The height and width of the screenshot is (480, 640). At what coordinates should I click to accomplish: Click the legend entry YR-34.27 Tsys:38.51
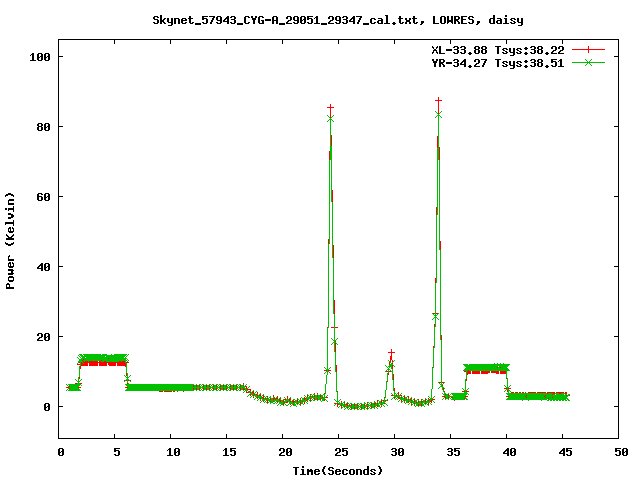[x=498, y=63]
